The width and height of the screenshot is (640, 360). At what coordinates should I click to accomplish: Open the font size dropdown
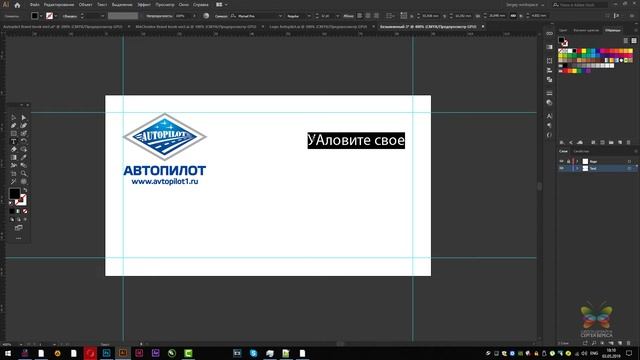338,16
